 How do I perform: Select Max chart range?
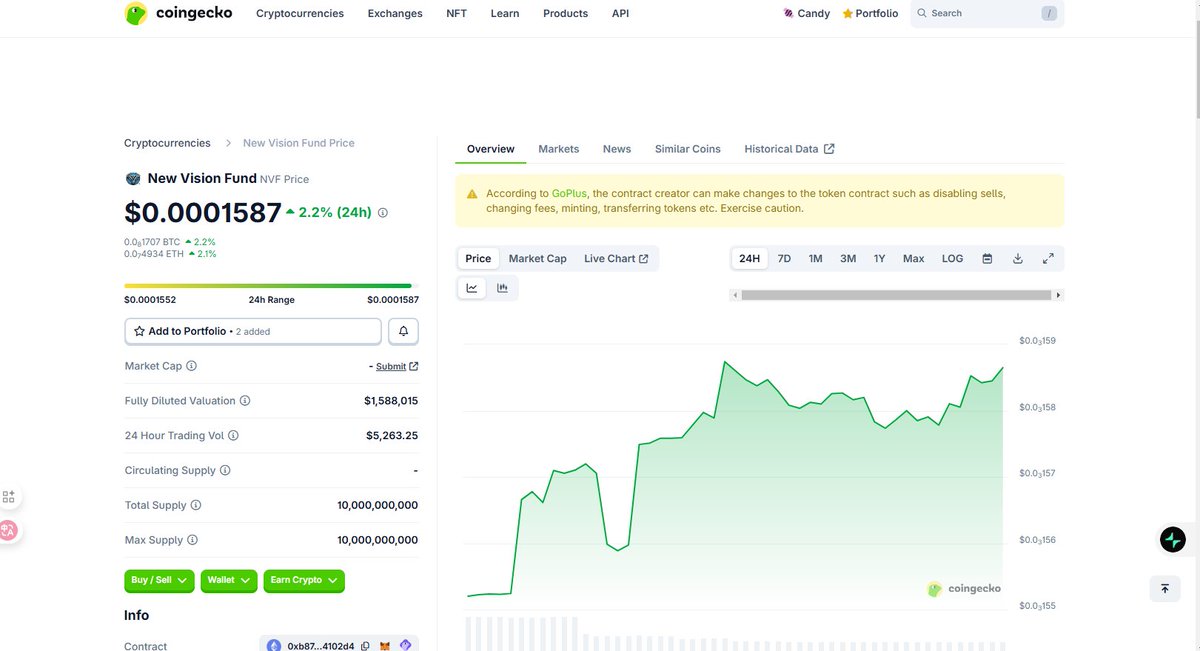pos(913,259)
